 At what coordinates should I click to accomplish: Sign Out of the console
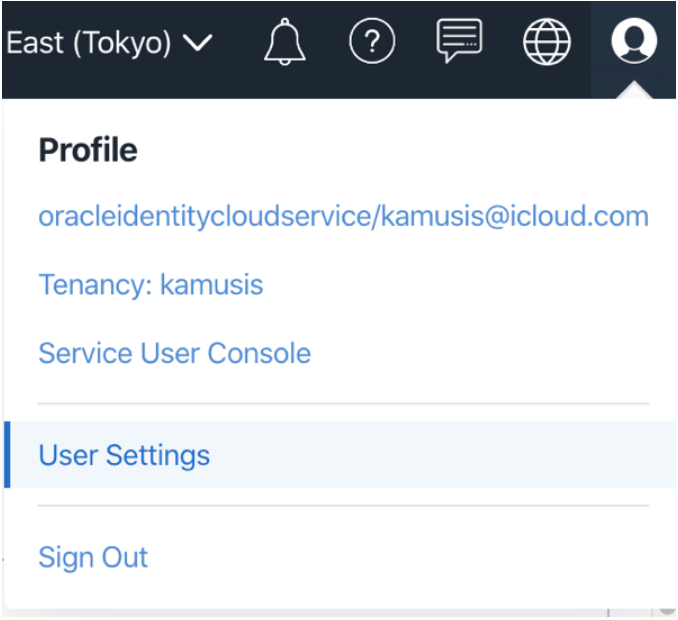pos(93,557)
